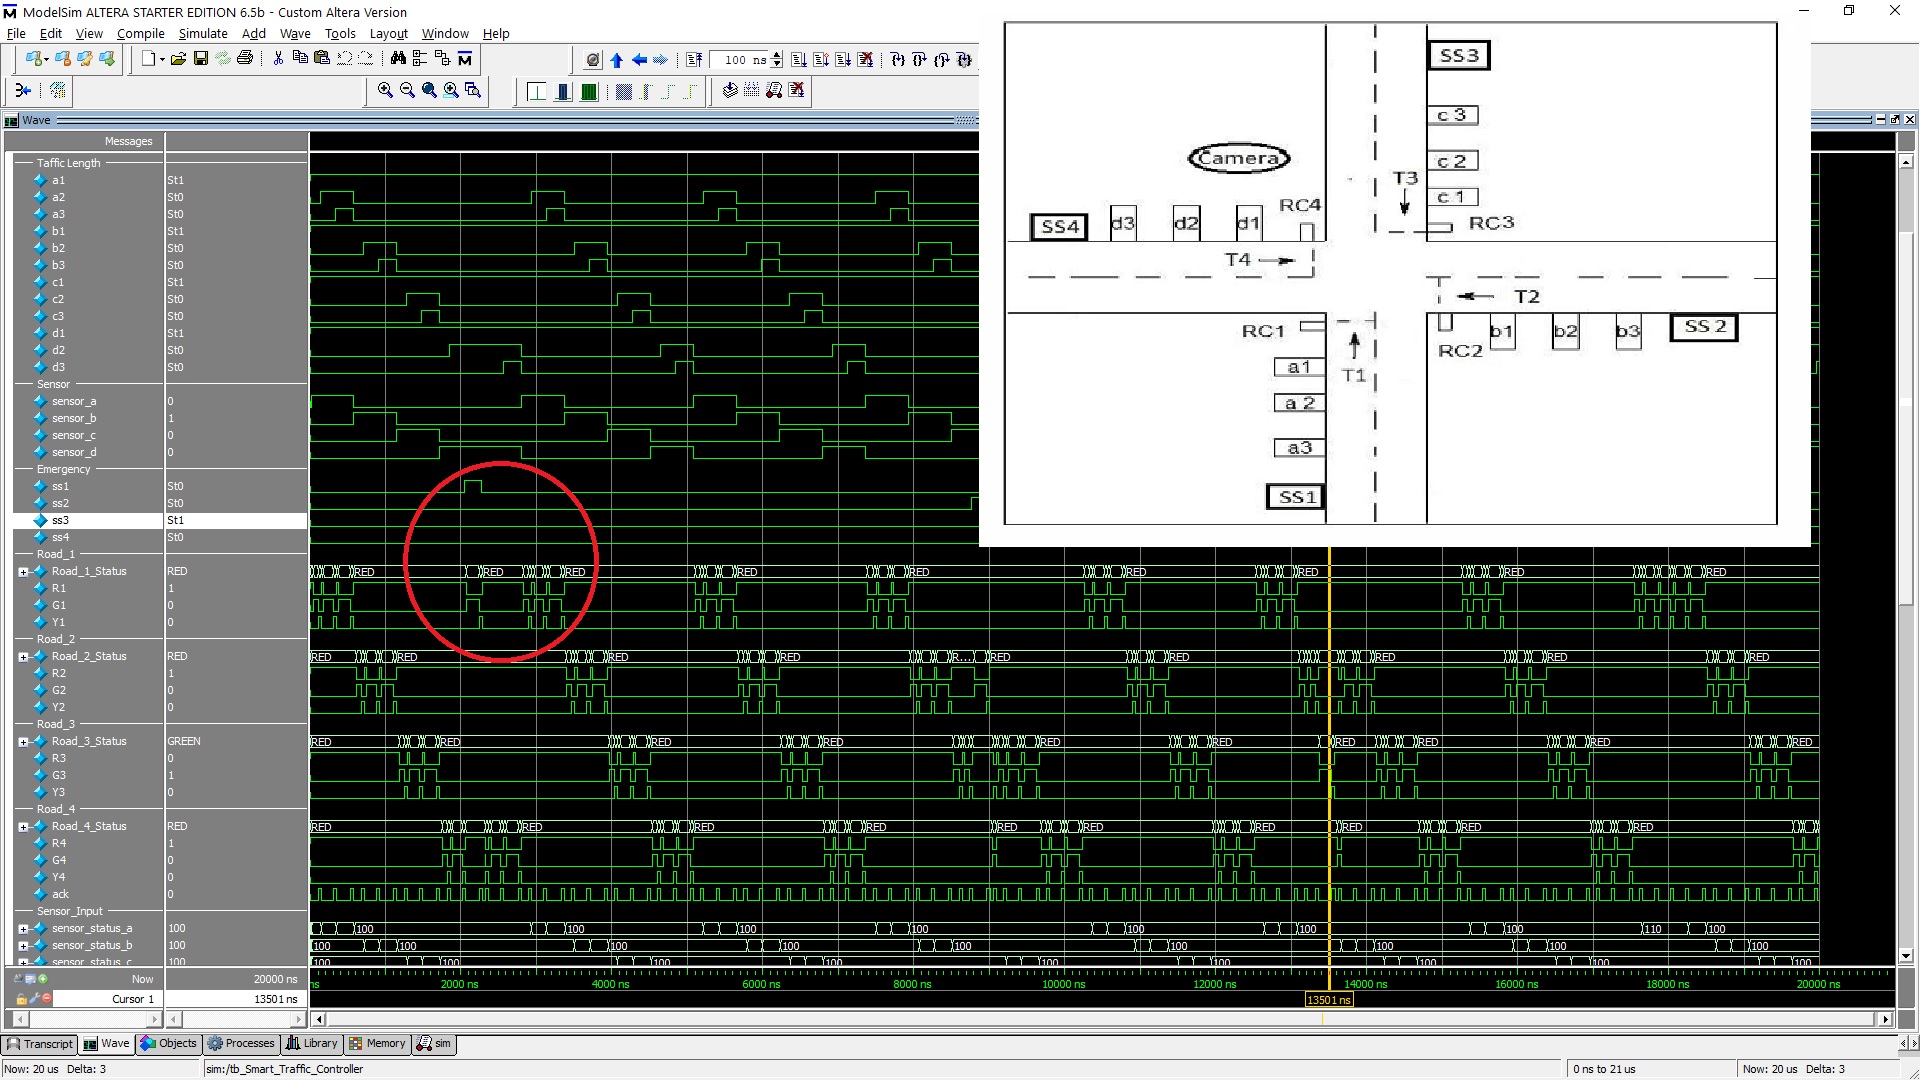Click the Zoom In on Active Cursor icon
This screenshot has width=1920, height=1080.
(451, 91)
